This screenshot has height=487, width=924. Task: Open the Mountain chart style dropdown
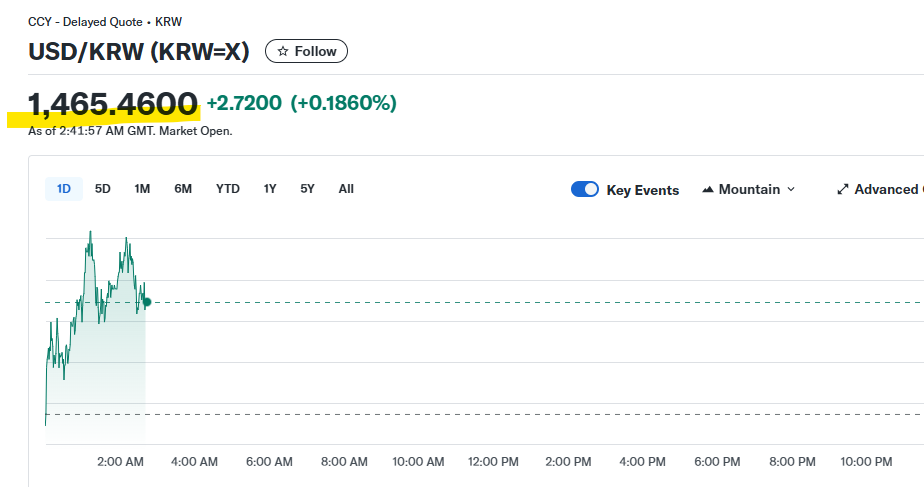pyautogui.click(x=749, y=189)
